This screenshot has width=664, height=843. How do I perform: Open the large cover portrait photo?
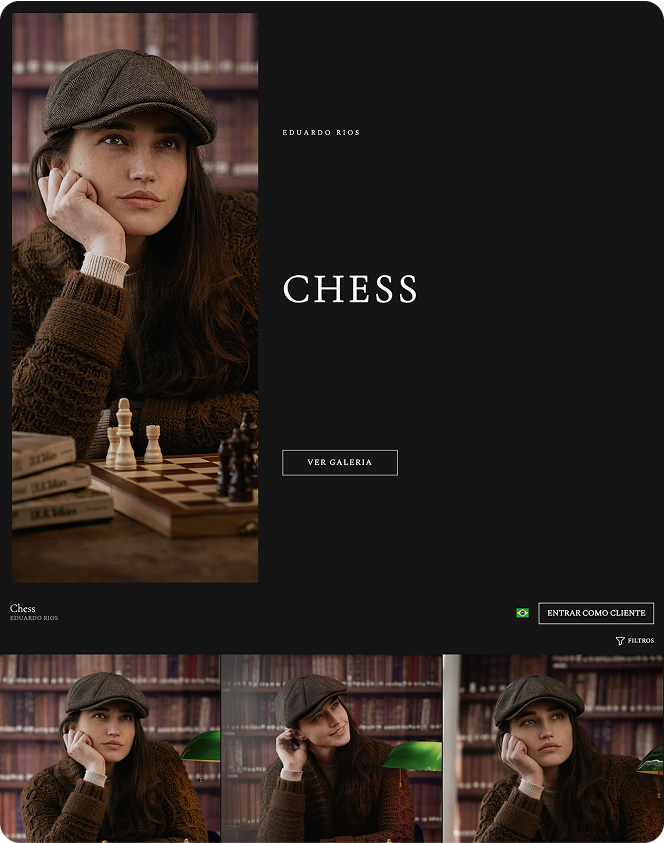click(135, 297)
